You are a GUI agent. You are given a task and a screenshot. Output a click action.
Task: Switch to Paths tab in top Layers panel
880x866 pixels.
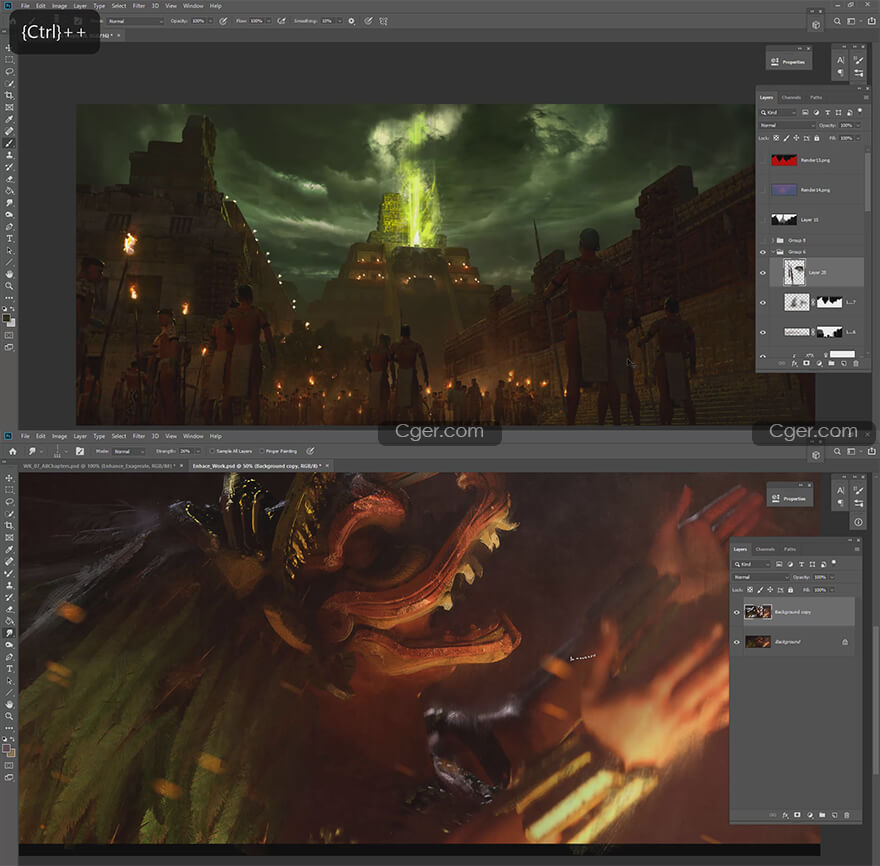(816, 97)
